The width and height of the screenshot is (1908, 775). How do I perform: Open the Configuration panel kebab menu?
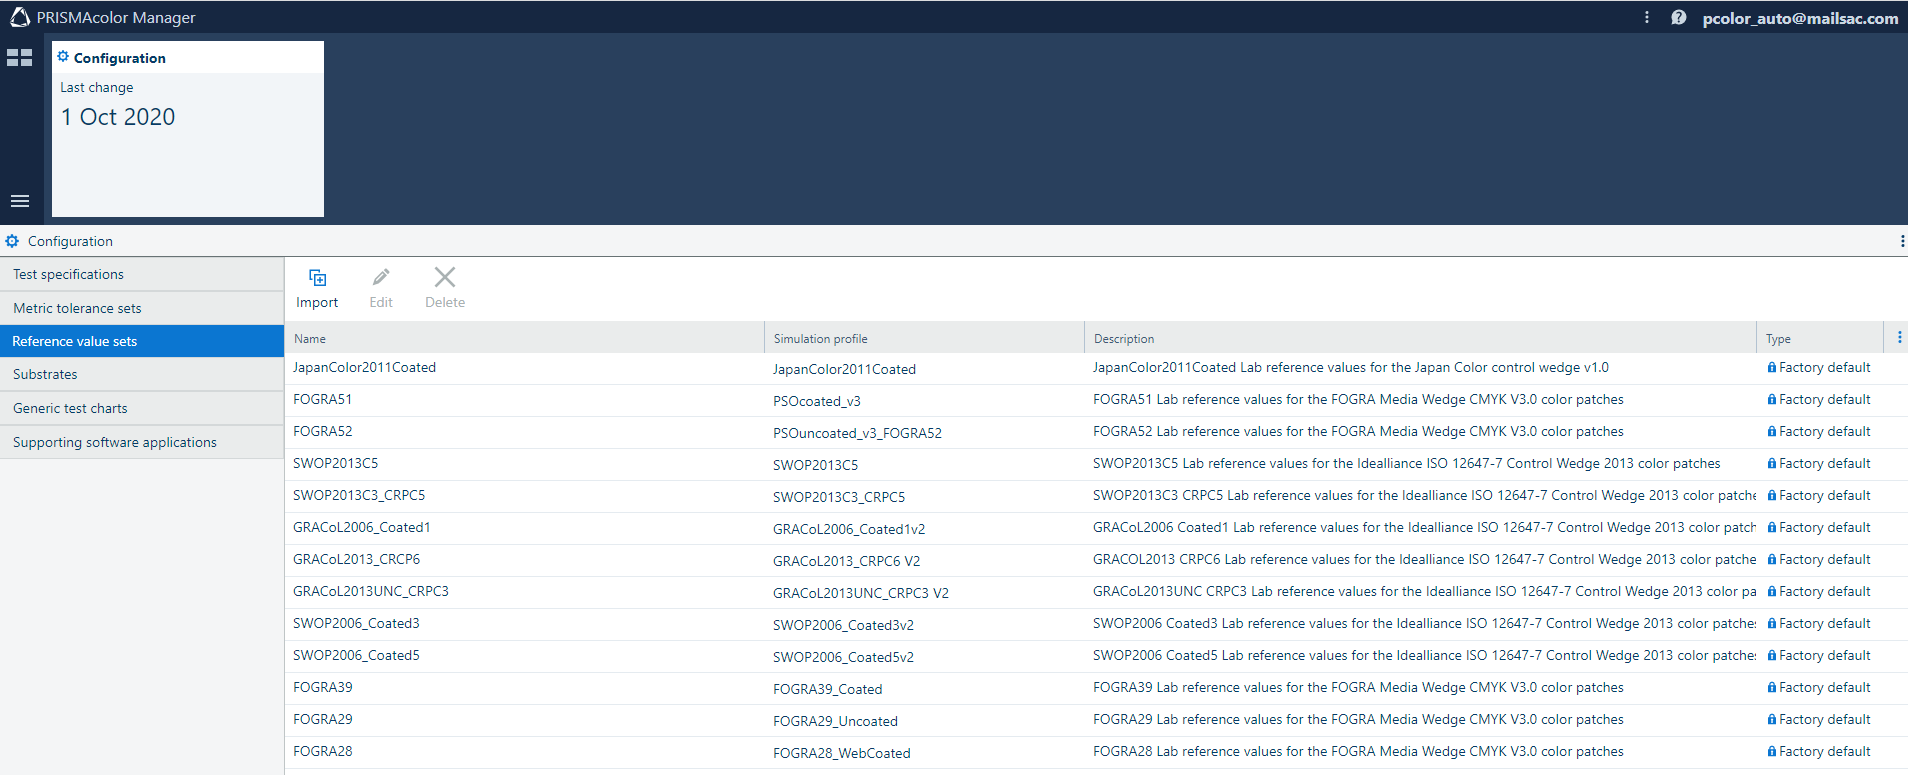[1901, 241]
